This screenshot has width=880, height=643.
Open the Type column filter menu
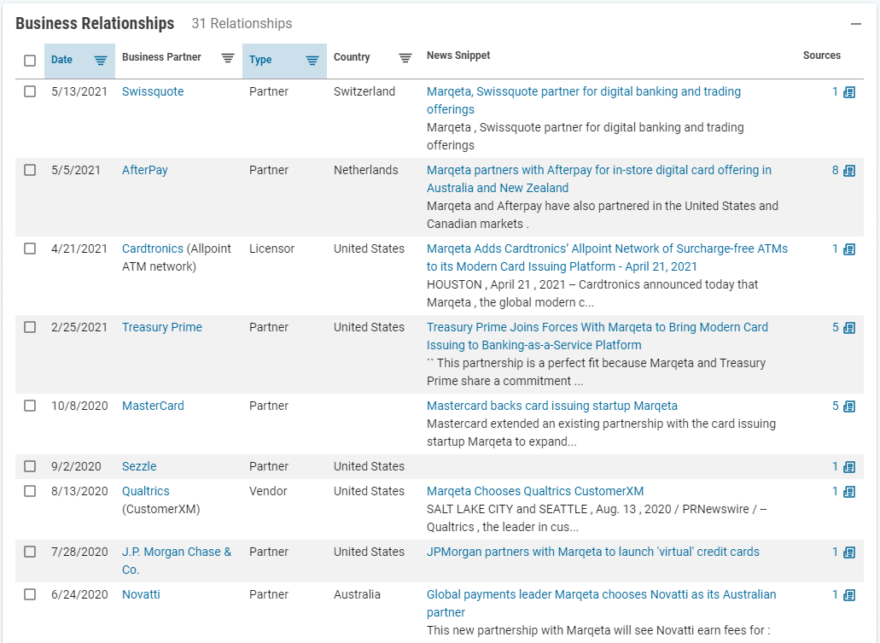[312, 60]
